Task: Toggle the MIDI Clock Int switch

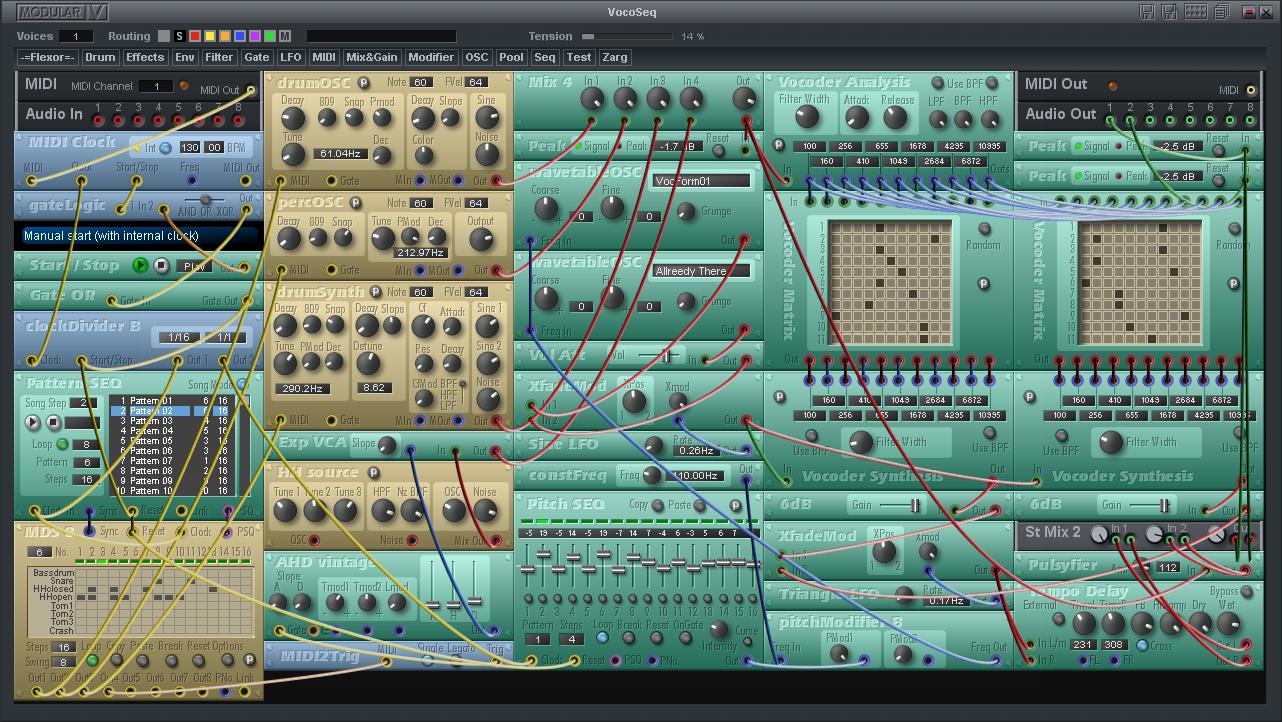Action: (166, 148)
